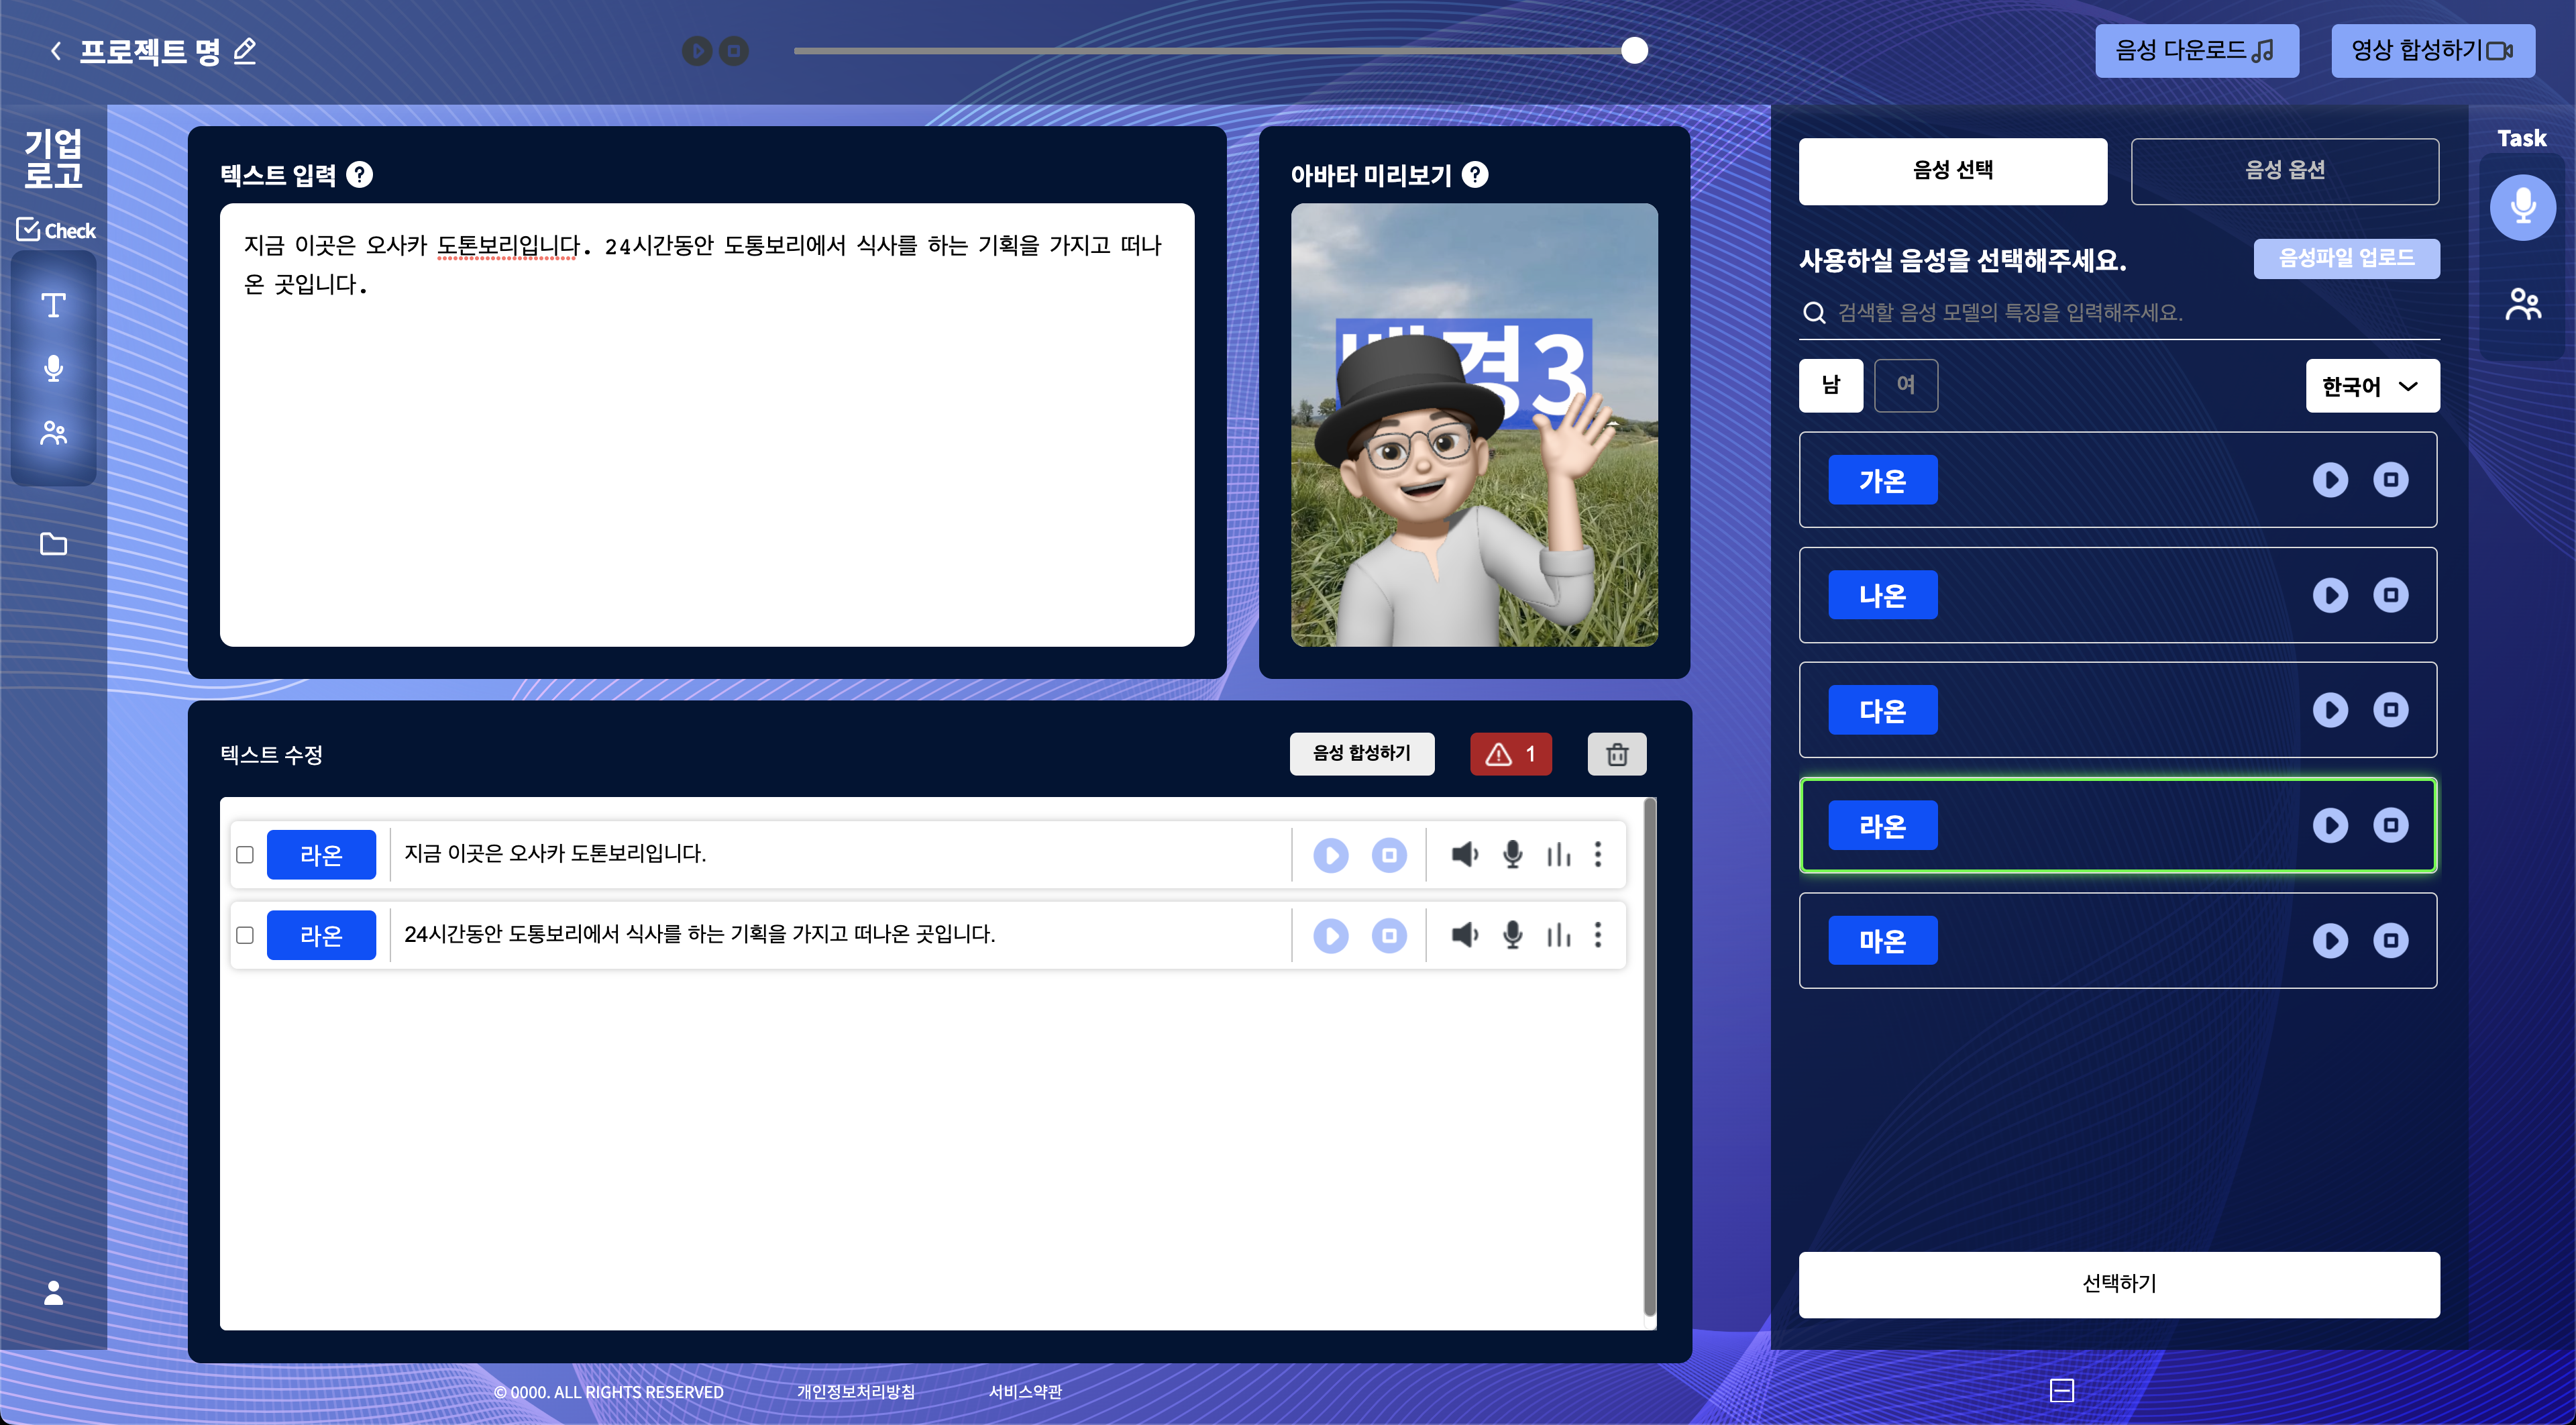
Task: Click speaker volume icon in first row
Action: (x=1465, y=855)
